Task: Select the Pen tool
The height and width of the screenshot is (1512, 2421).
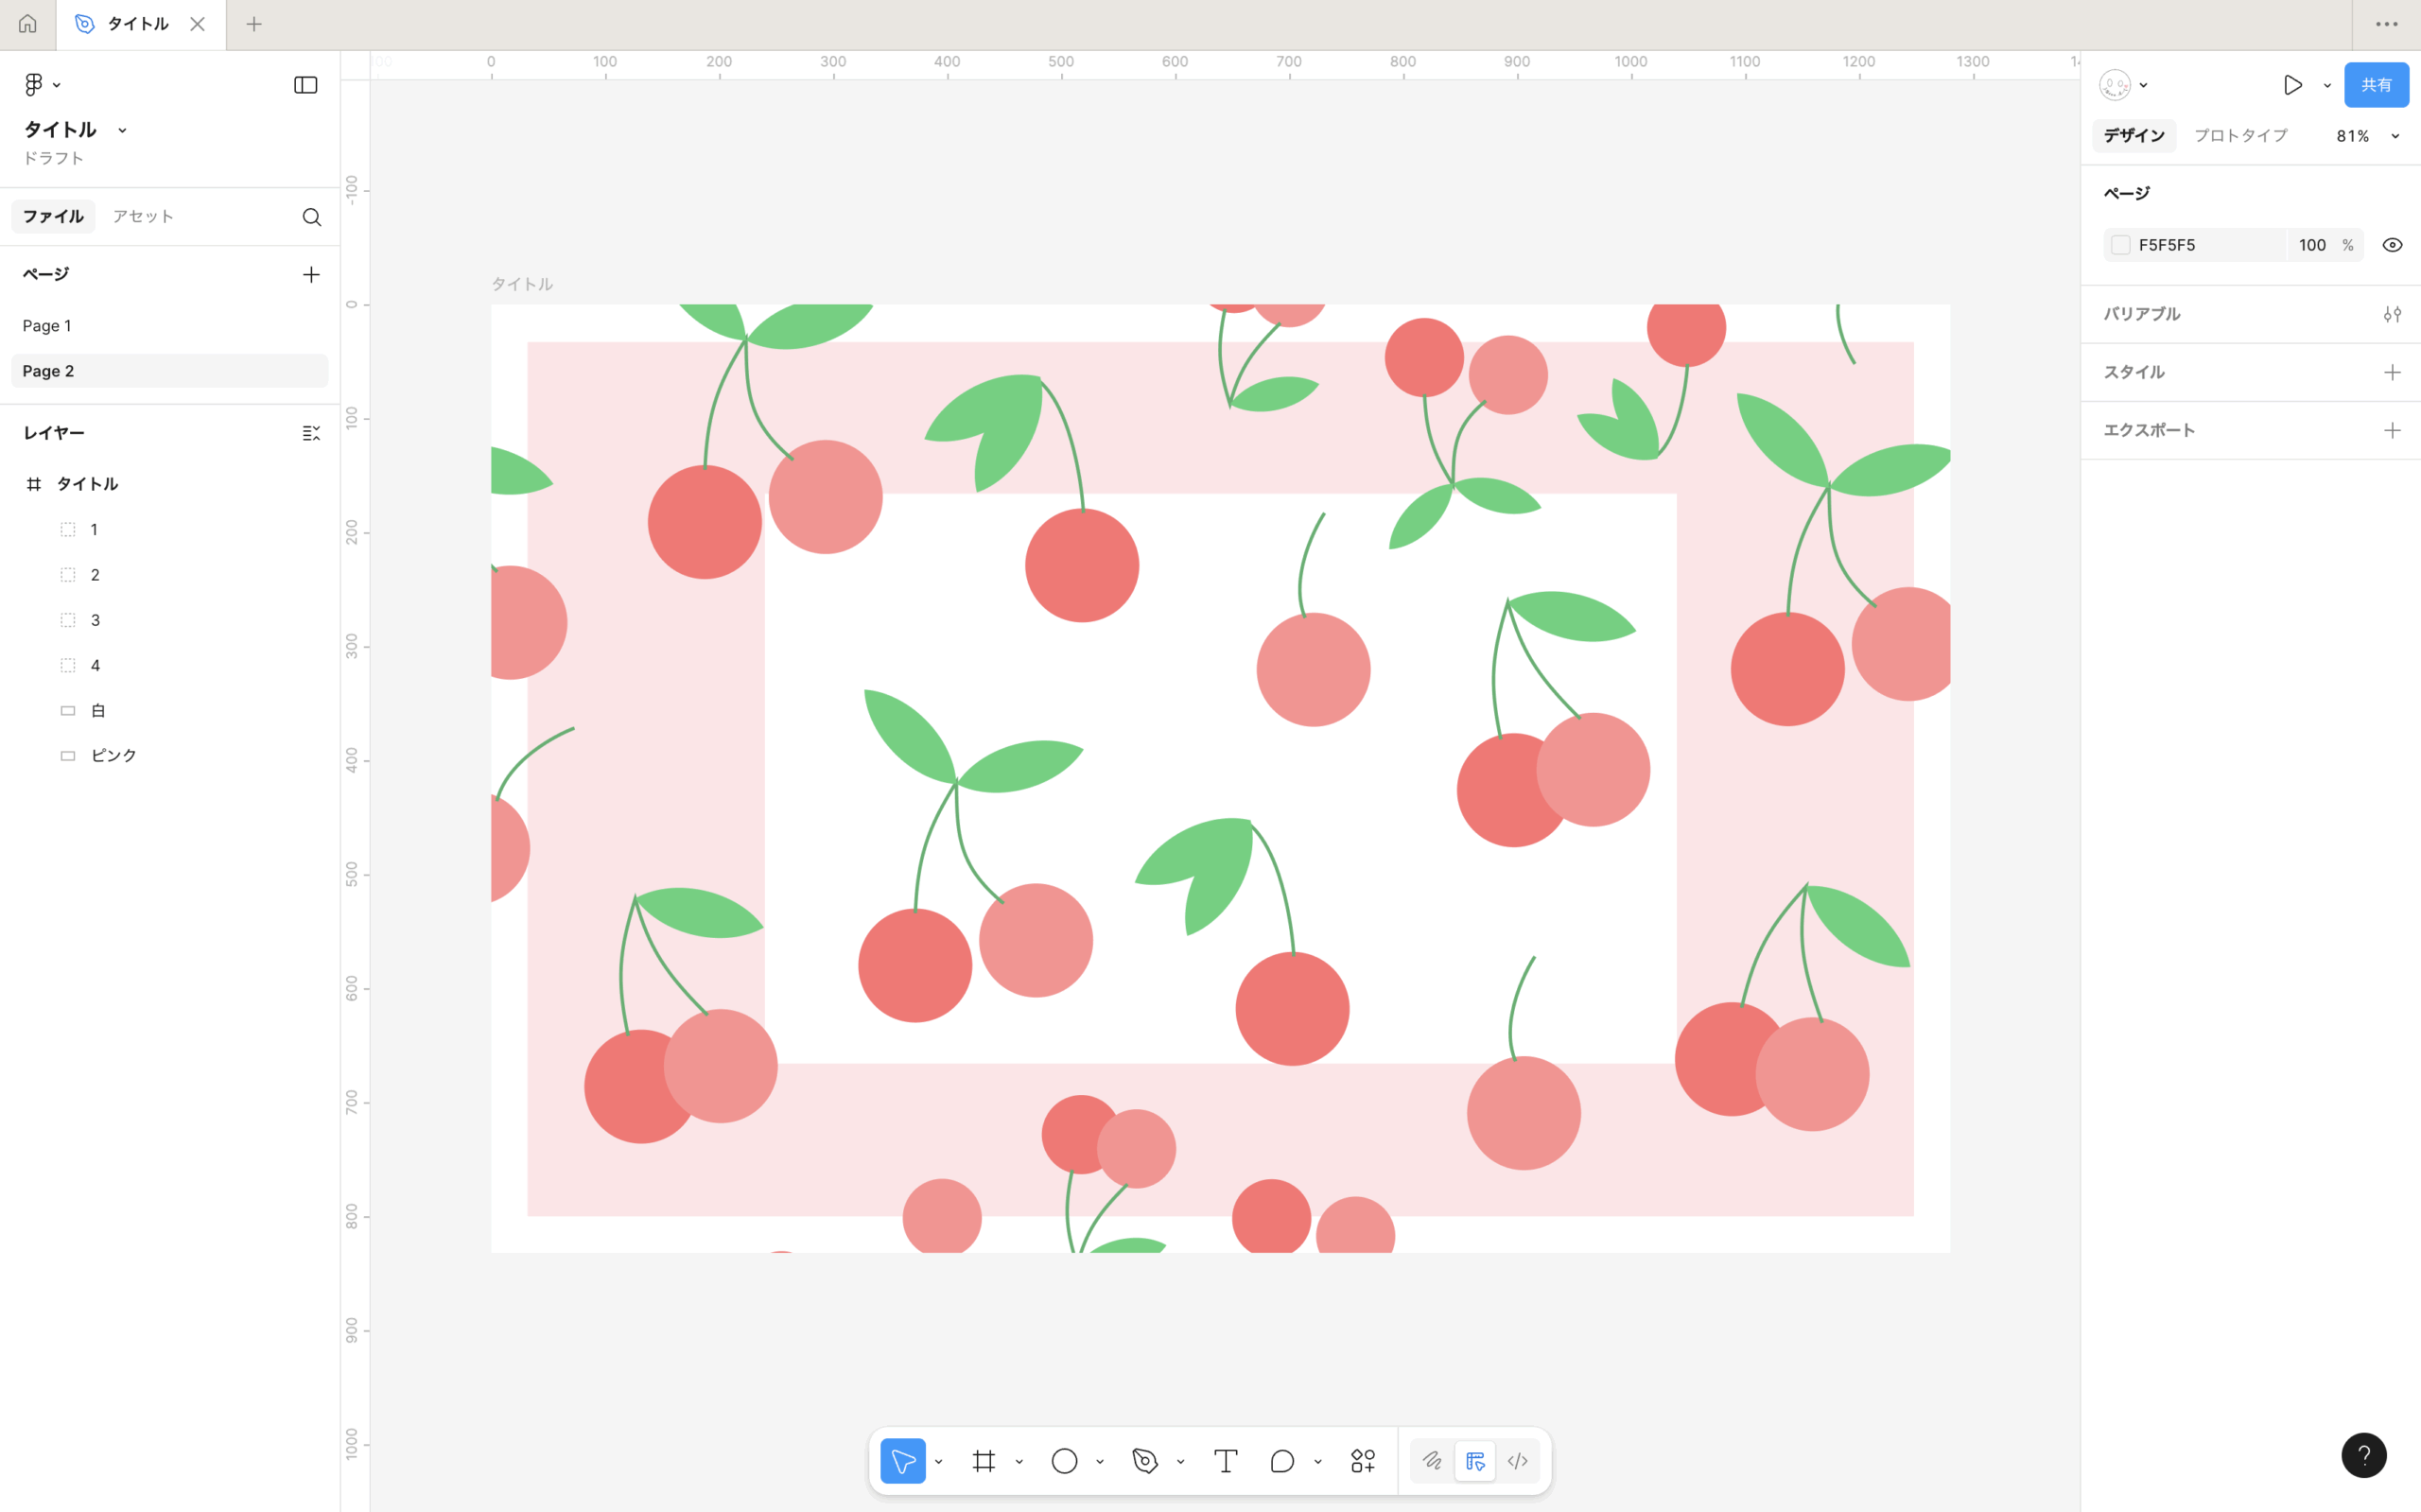Action: point(1145,1461)
